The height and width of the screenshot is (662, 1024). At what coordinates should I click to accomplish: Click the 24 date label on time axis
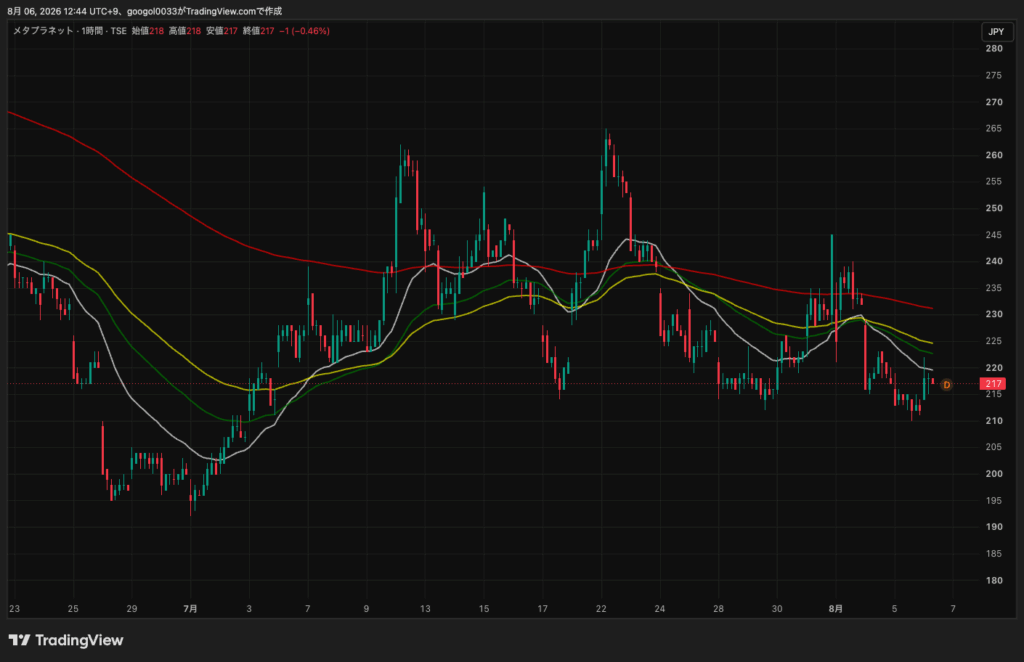click(660, 608)
